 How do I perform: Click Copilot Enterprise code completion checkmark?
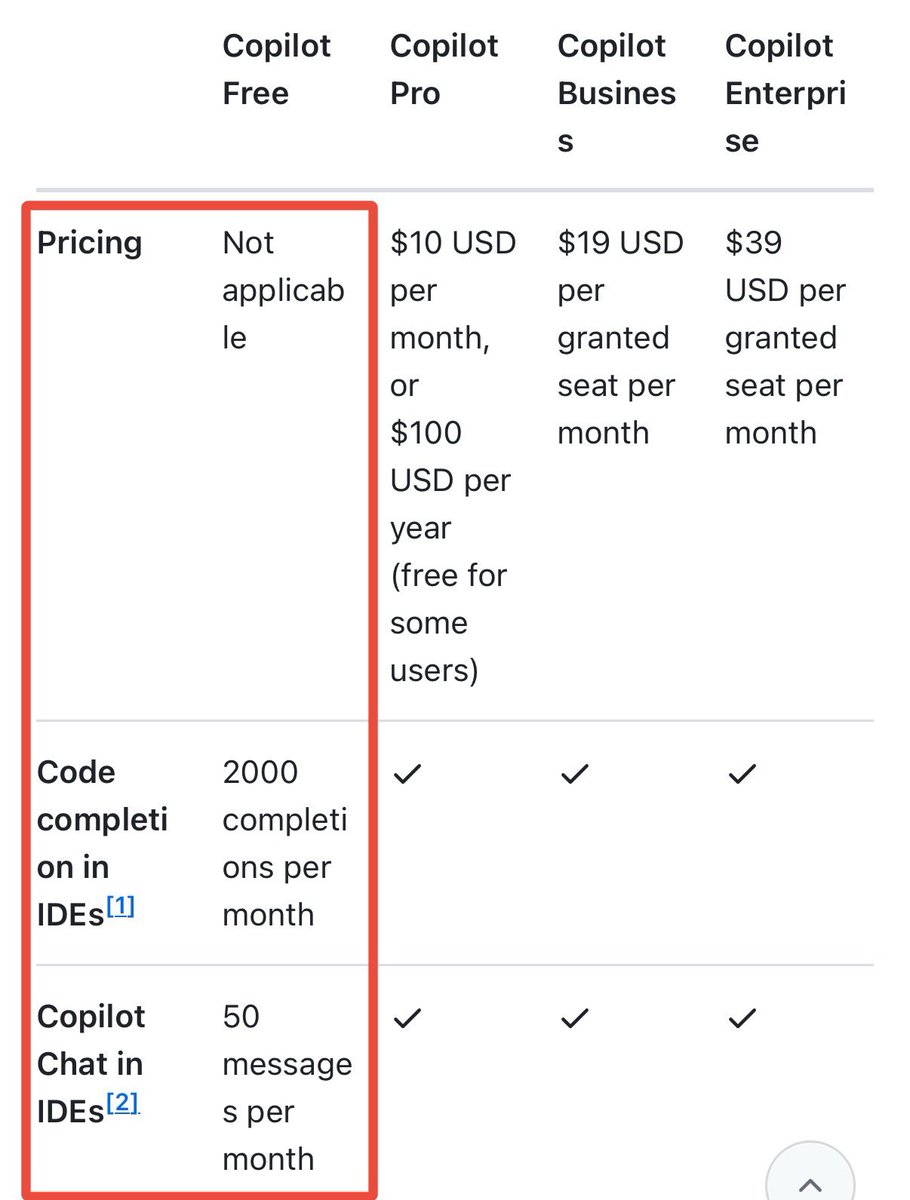pos(741,774)
